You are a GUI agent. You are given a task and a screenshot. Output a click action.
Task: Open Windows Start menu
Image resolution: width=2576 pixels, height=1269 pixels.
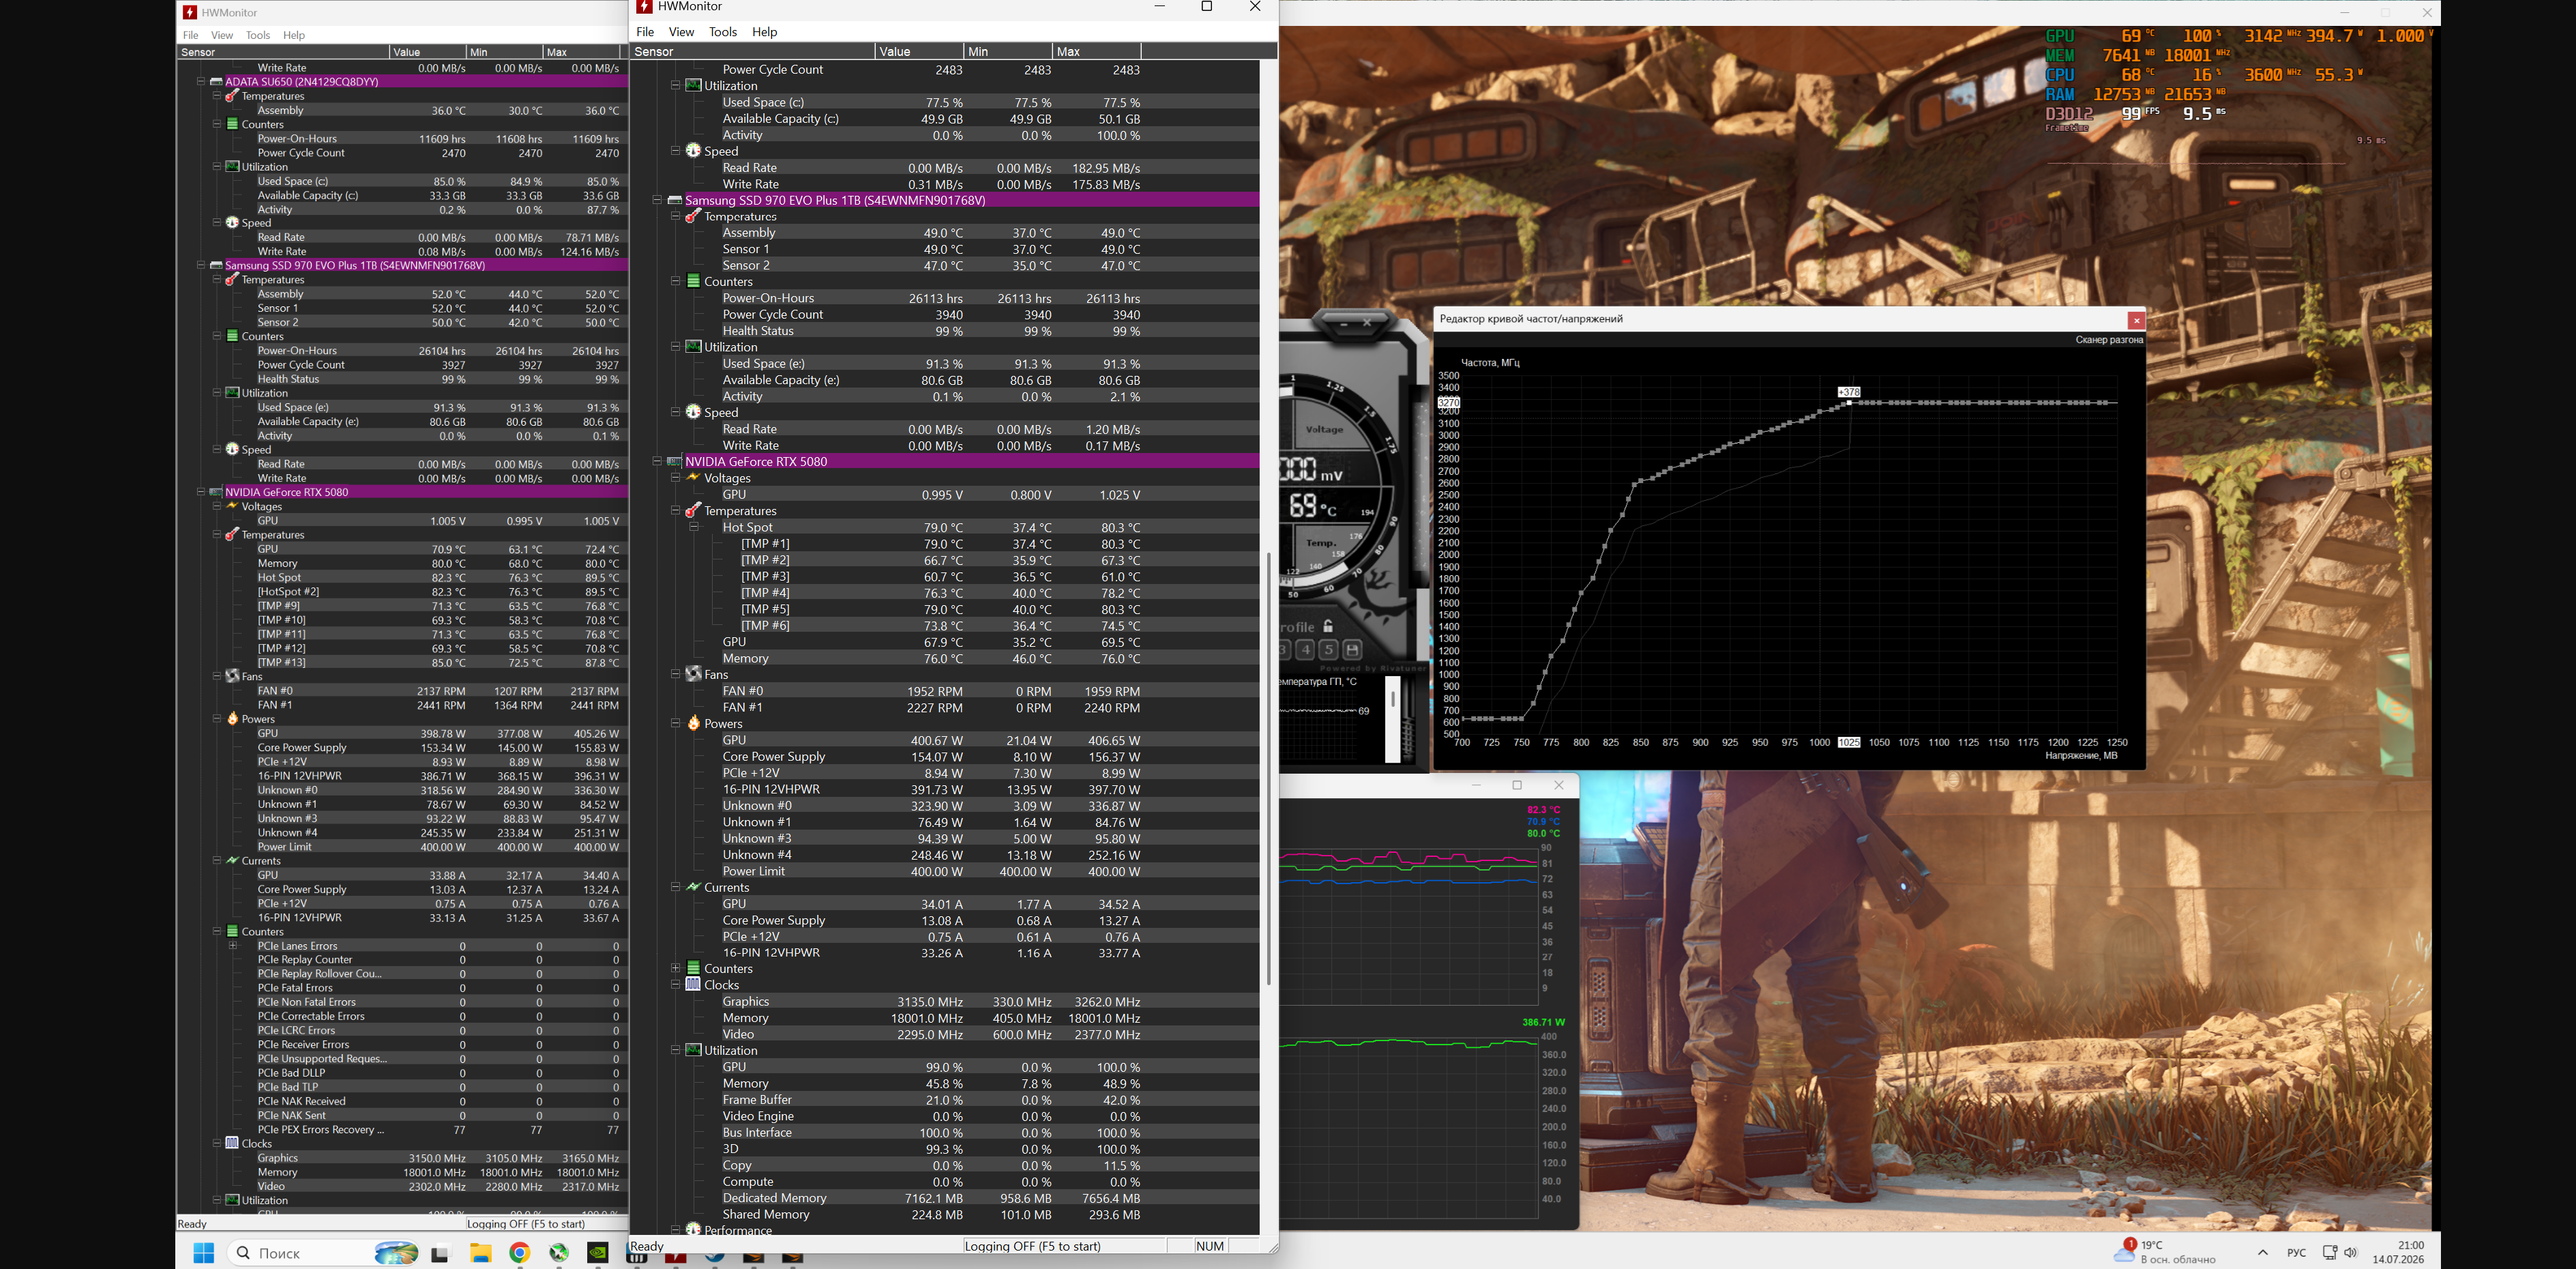pyautogui.click(x=204, y=1253)
